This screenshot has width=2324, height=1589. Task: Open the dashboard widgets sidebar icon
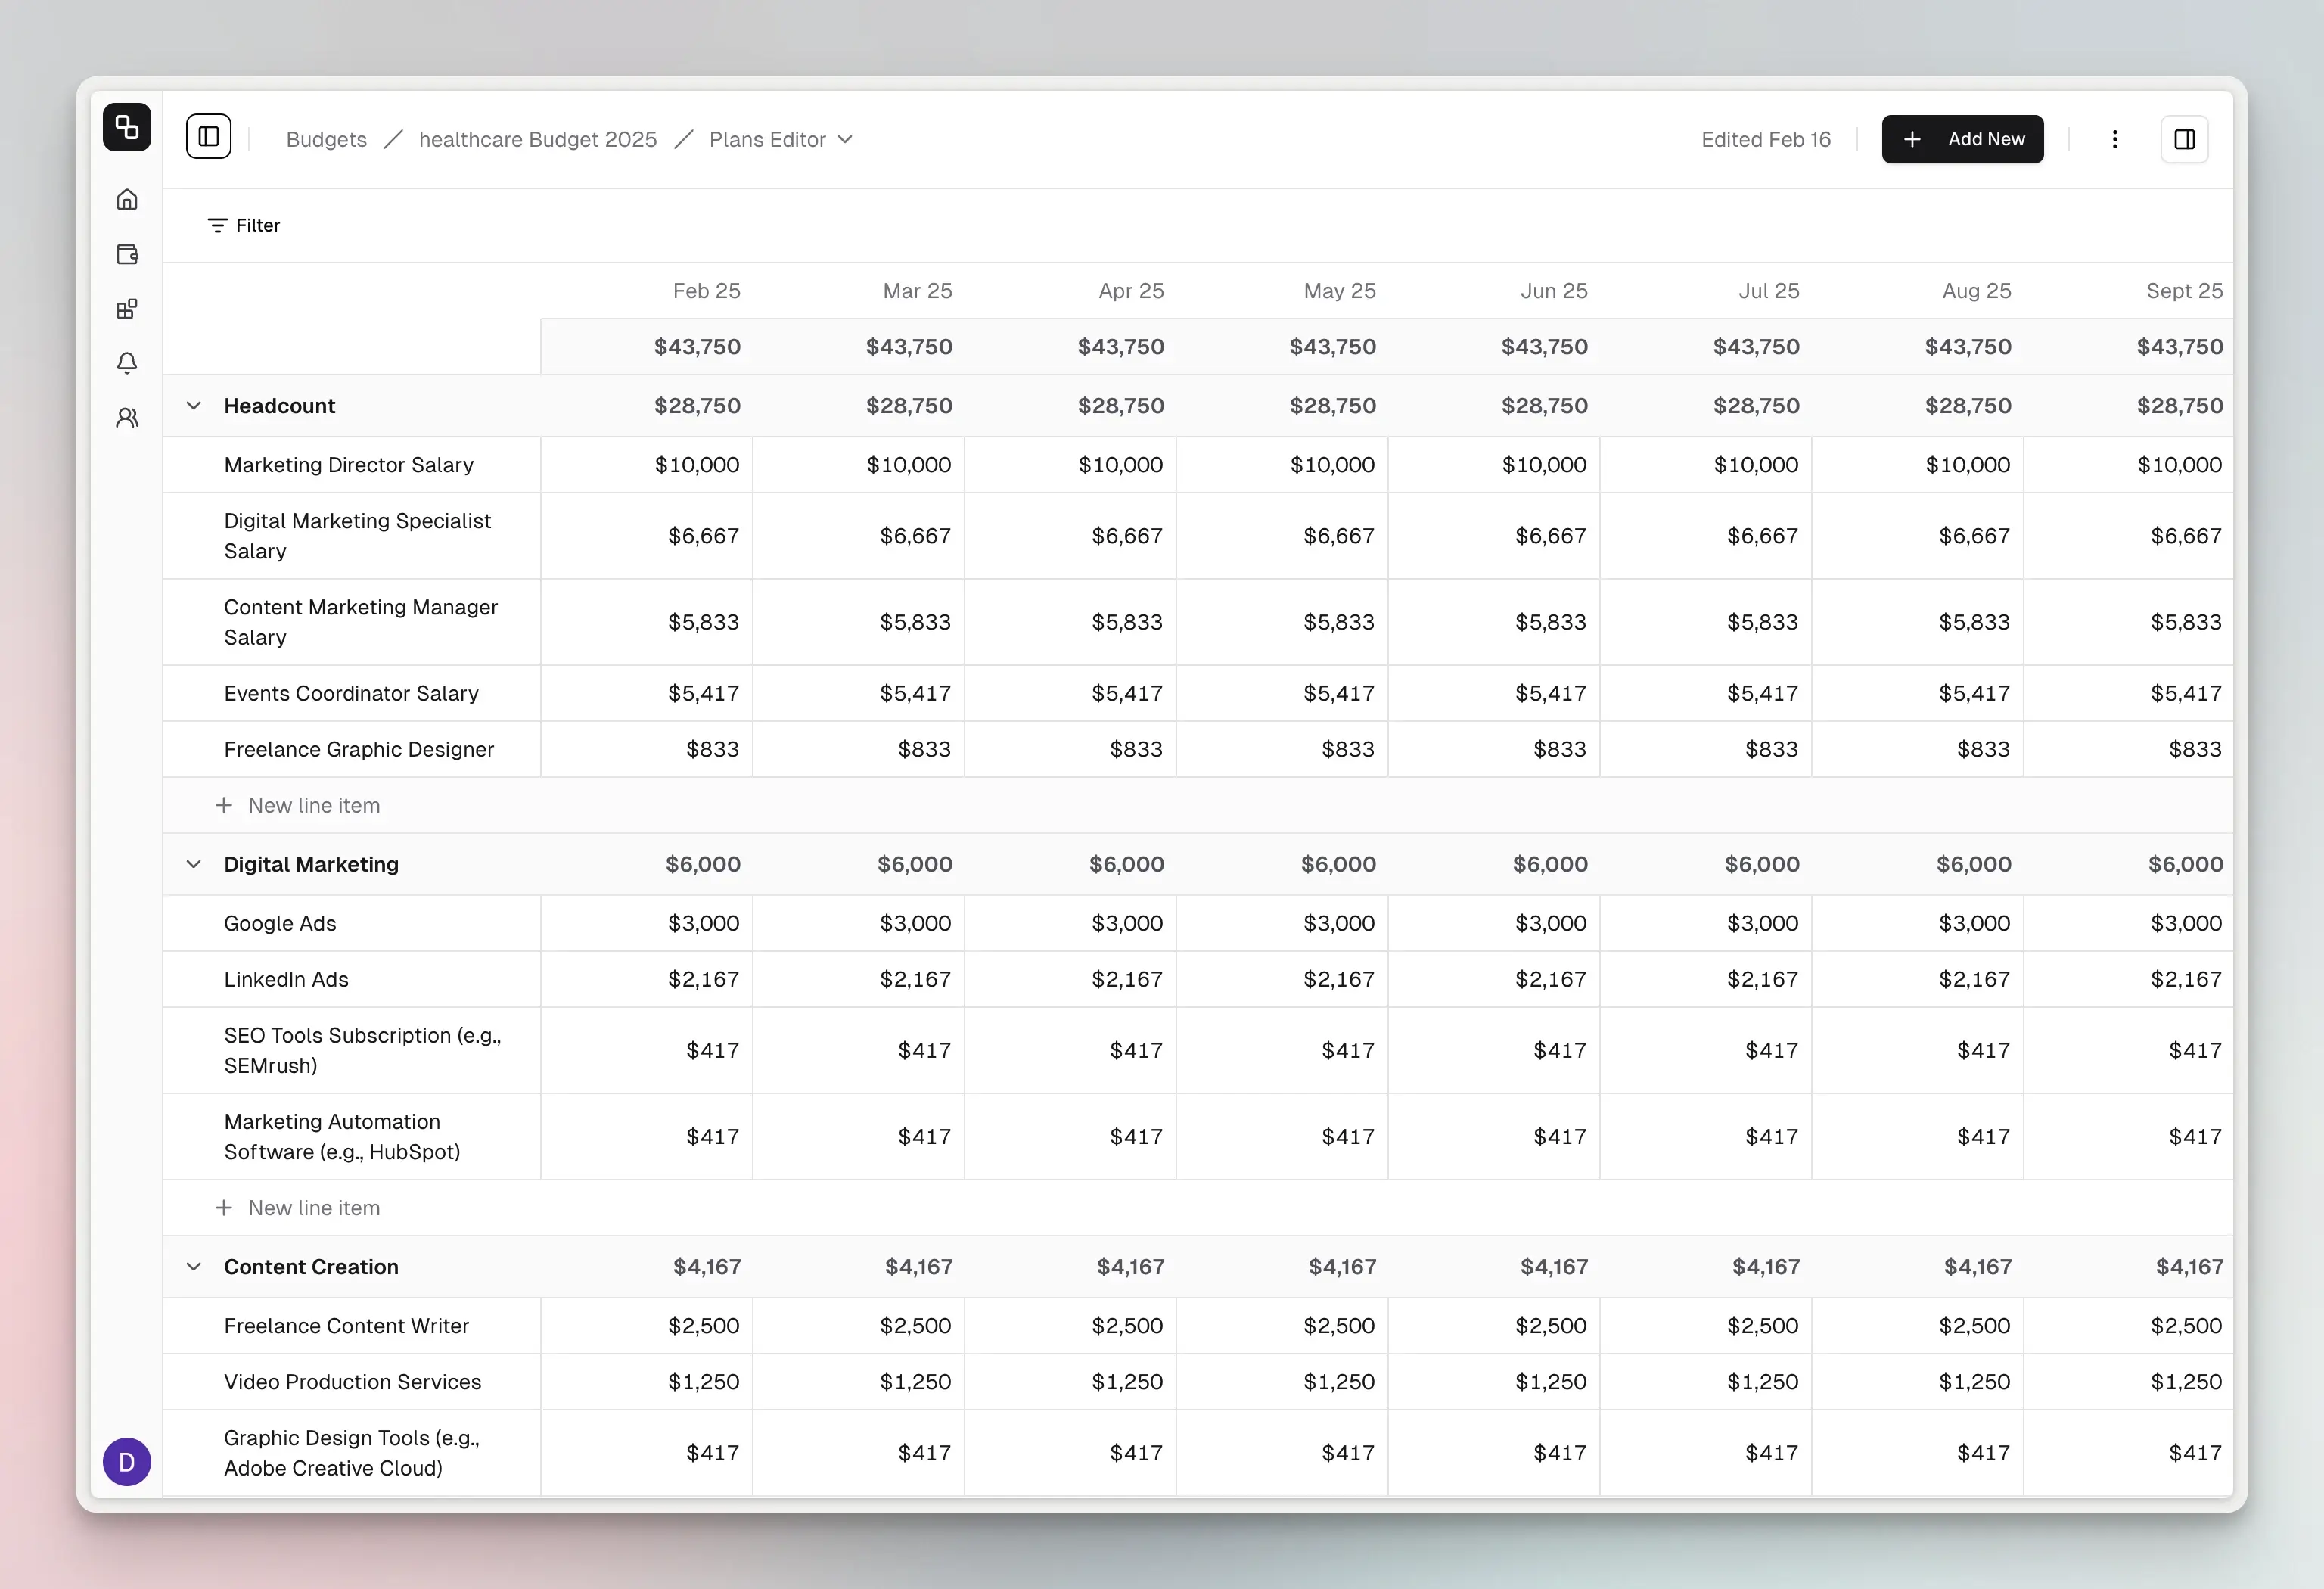[127, 309]
